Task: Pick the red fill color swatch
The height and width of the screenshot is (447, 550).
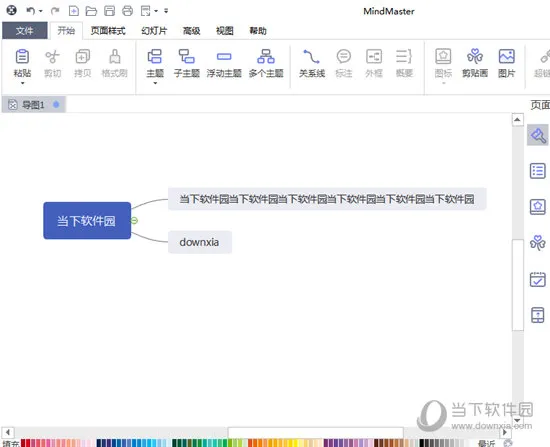Action: (x=28, y=443)
